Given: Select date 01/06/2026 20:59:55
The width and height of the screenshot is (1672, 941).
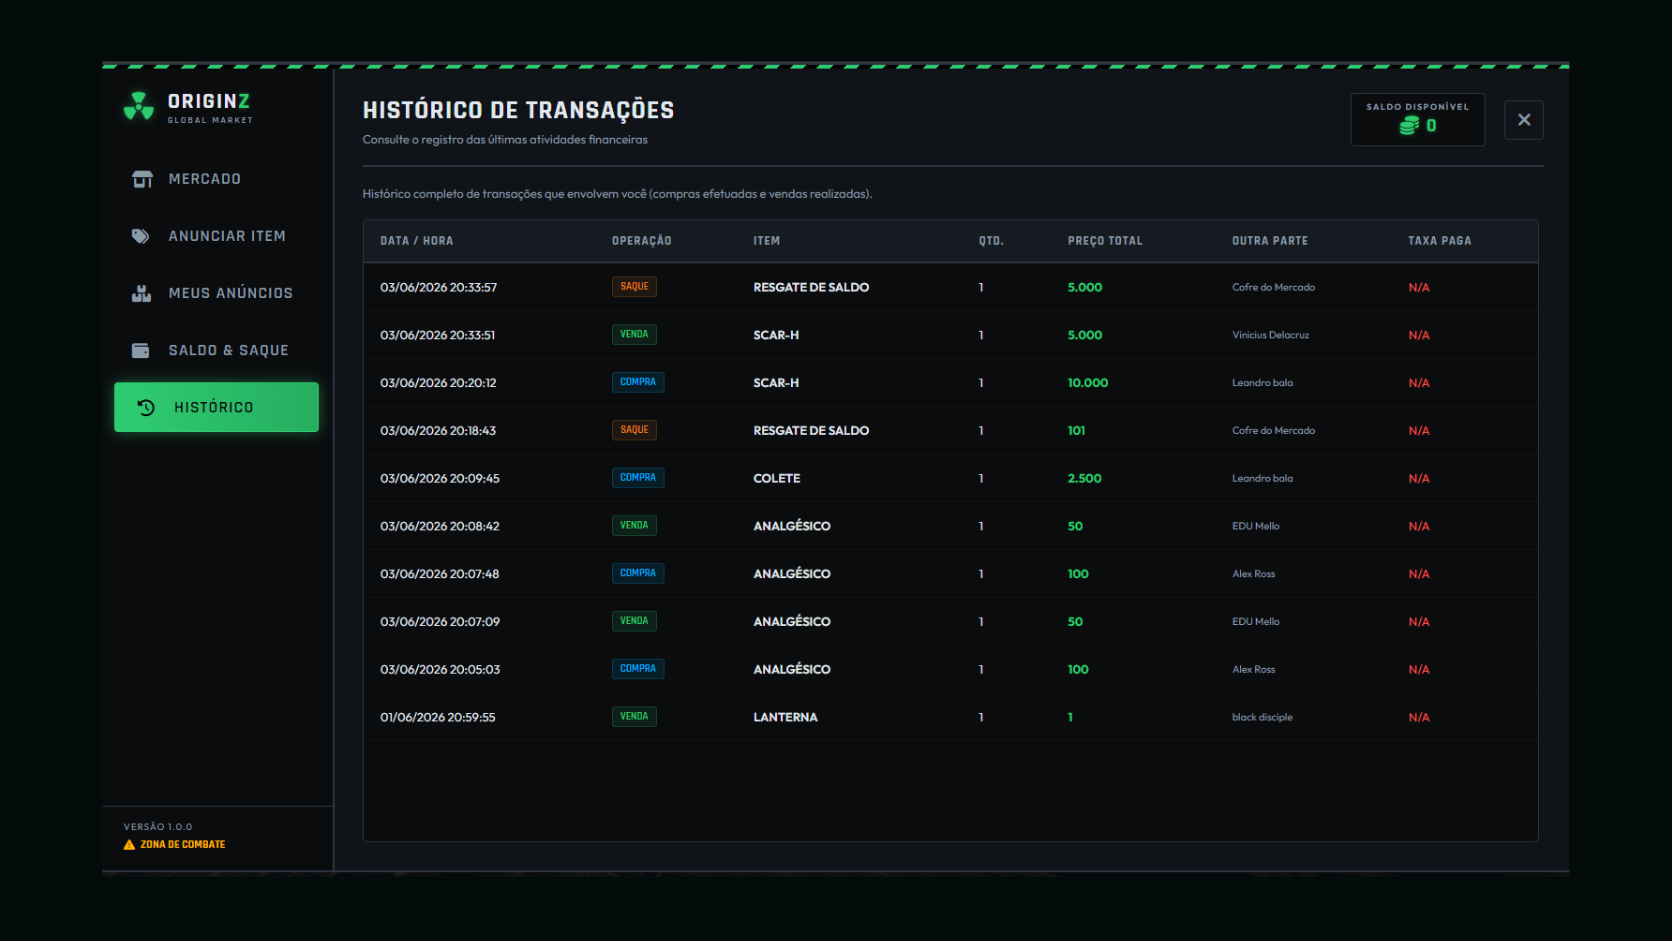Looking at the screenshot, I should (x=438, y=717).
